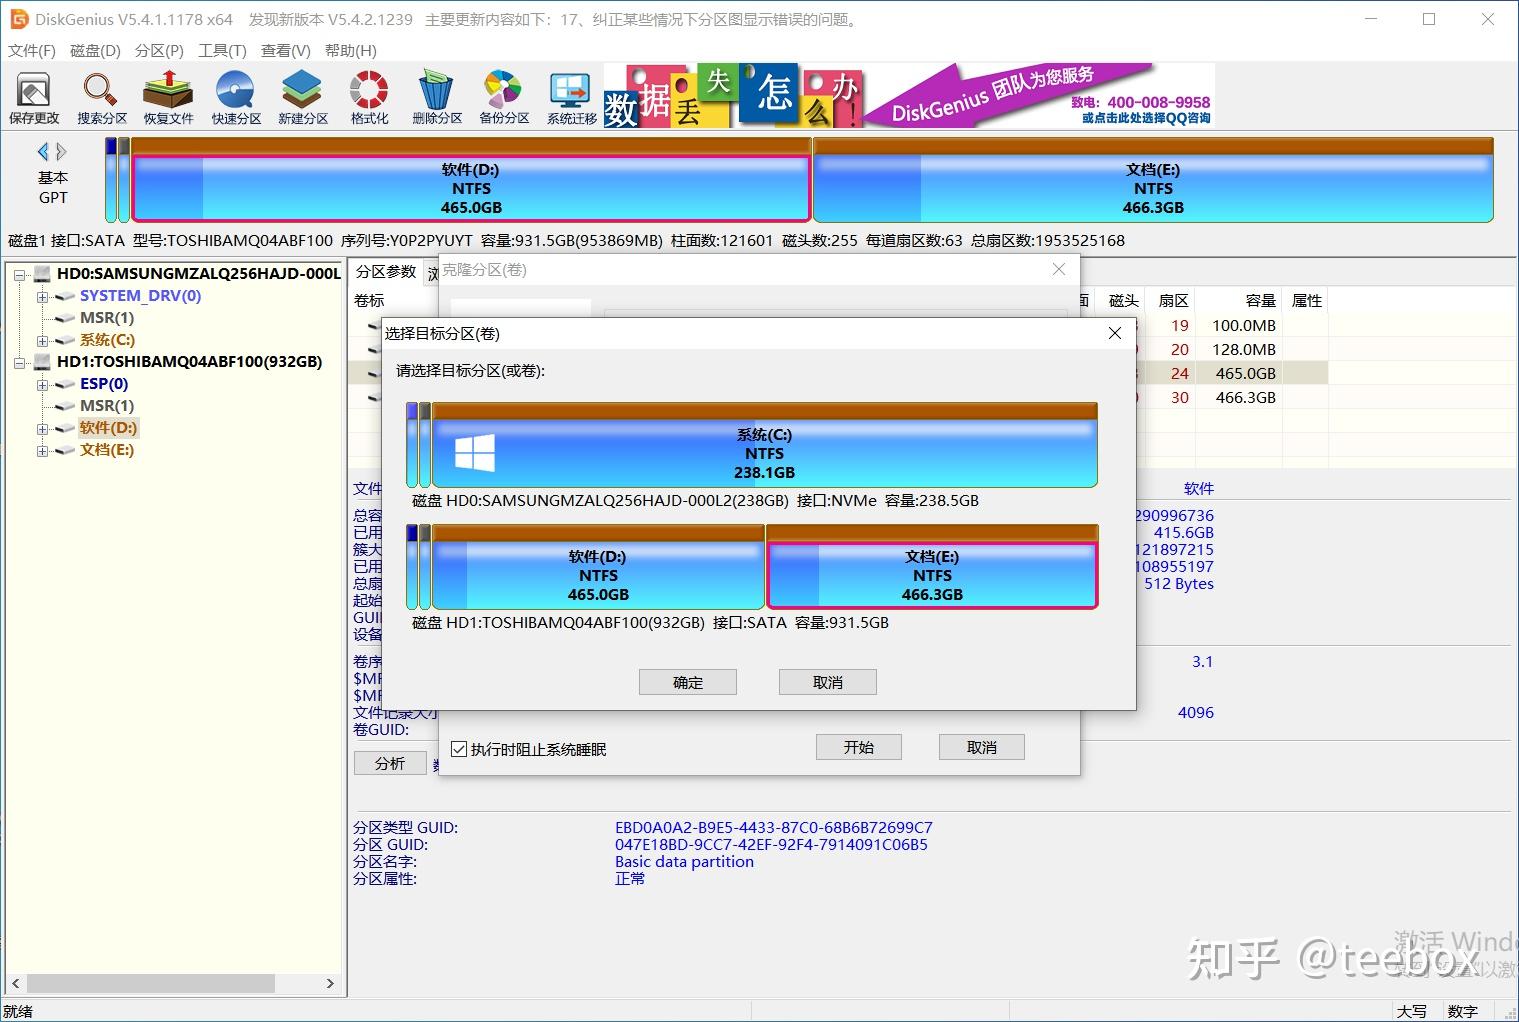Expand 软件(D:) tree node
Image resolution: width=1519 pixels, height=1022 pixels.
point(42,428)
